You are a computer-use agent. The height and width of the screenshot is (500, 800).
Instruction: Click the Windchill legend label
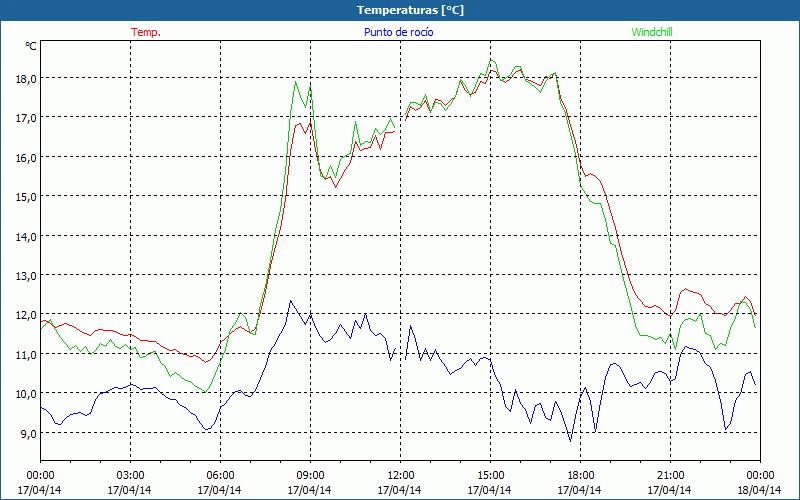[x=652, y=32]
